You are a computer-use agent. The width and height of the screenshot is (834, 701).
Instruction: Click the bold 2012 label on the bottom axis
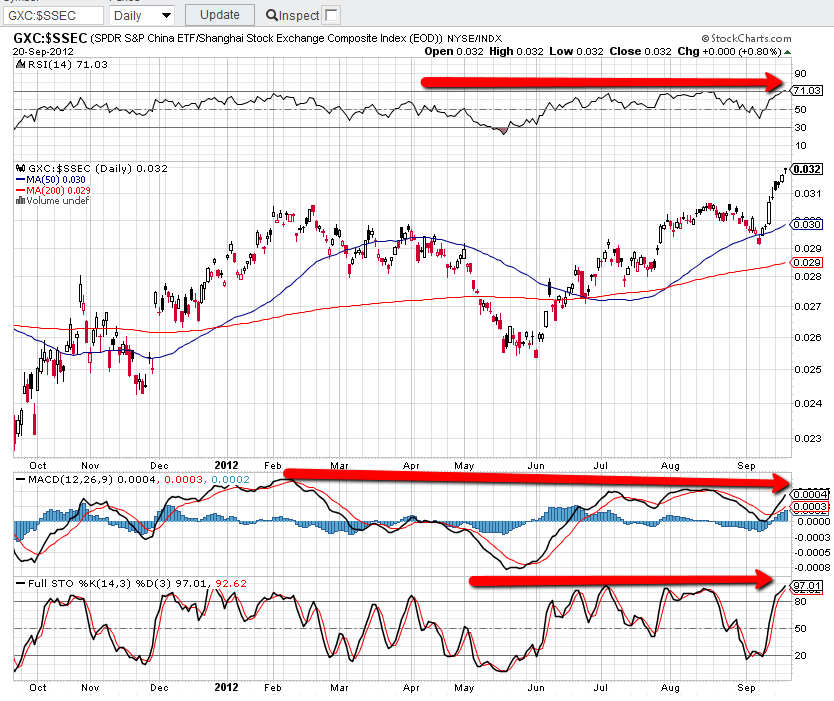pos(227,687)
